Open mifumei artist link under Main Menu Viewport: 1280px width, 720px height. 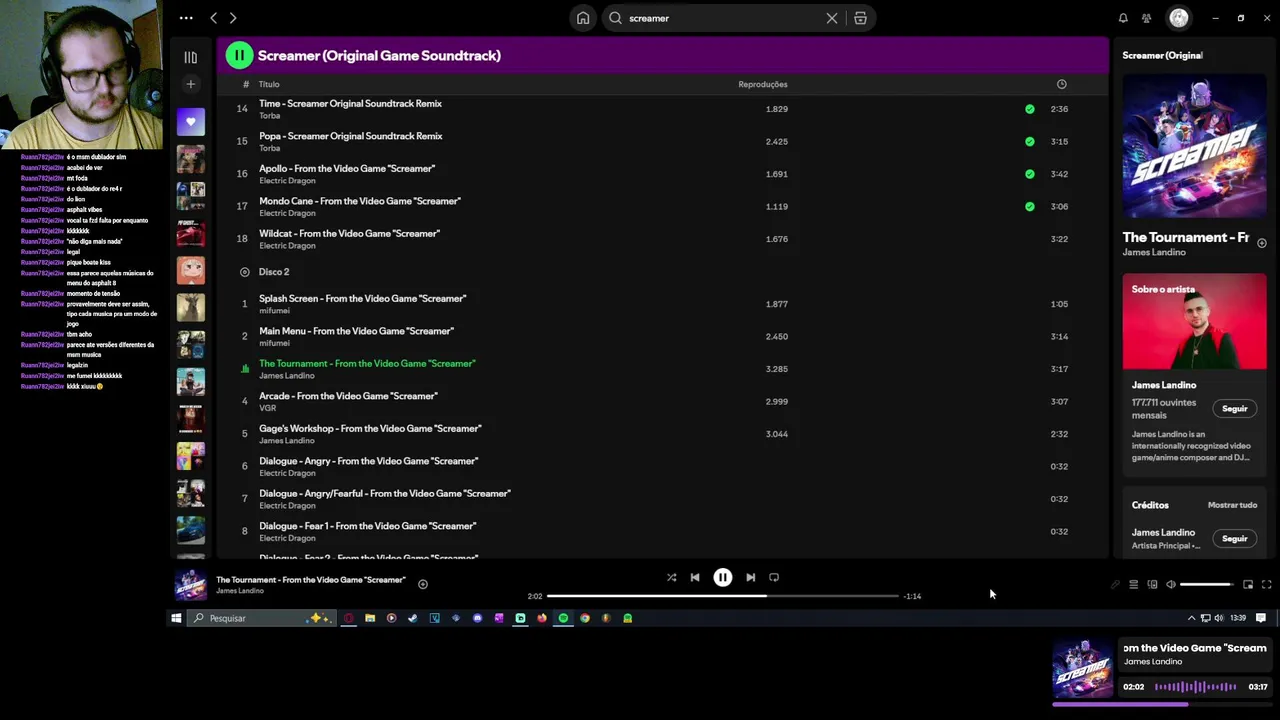274,343
